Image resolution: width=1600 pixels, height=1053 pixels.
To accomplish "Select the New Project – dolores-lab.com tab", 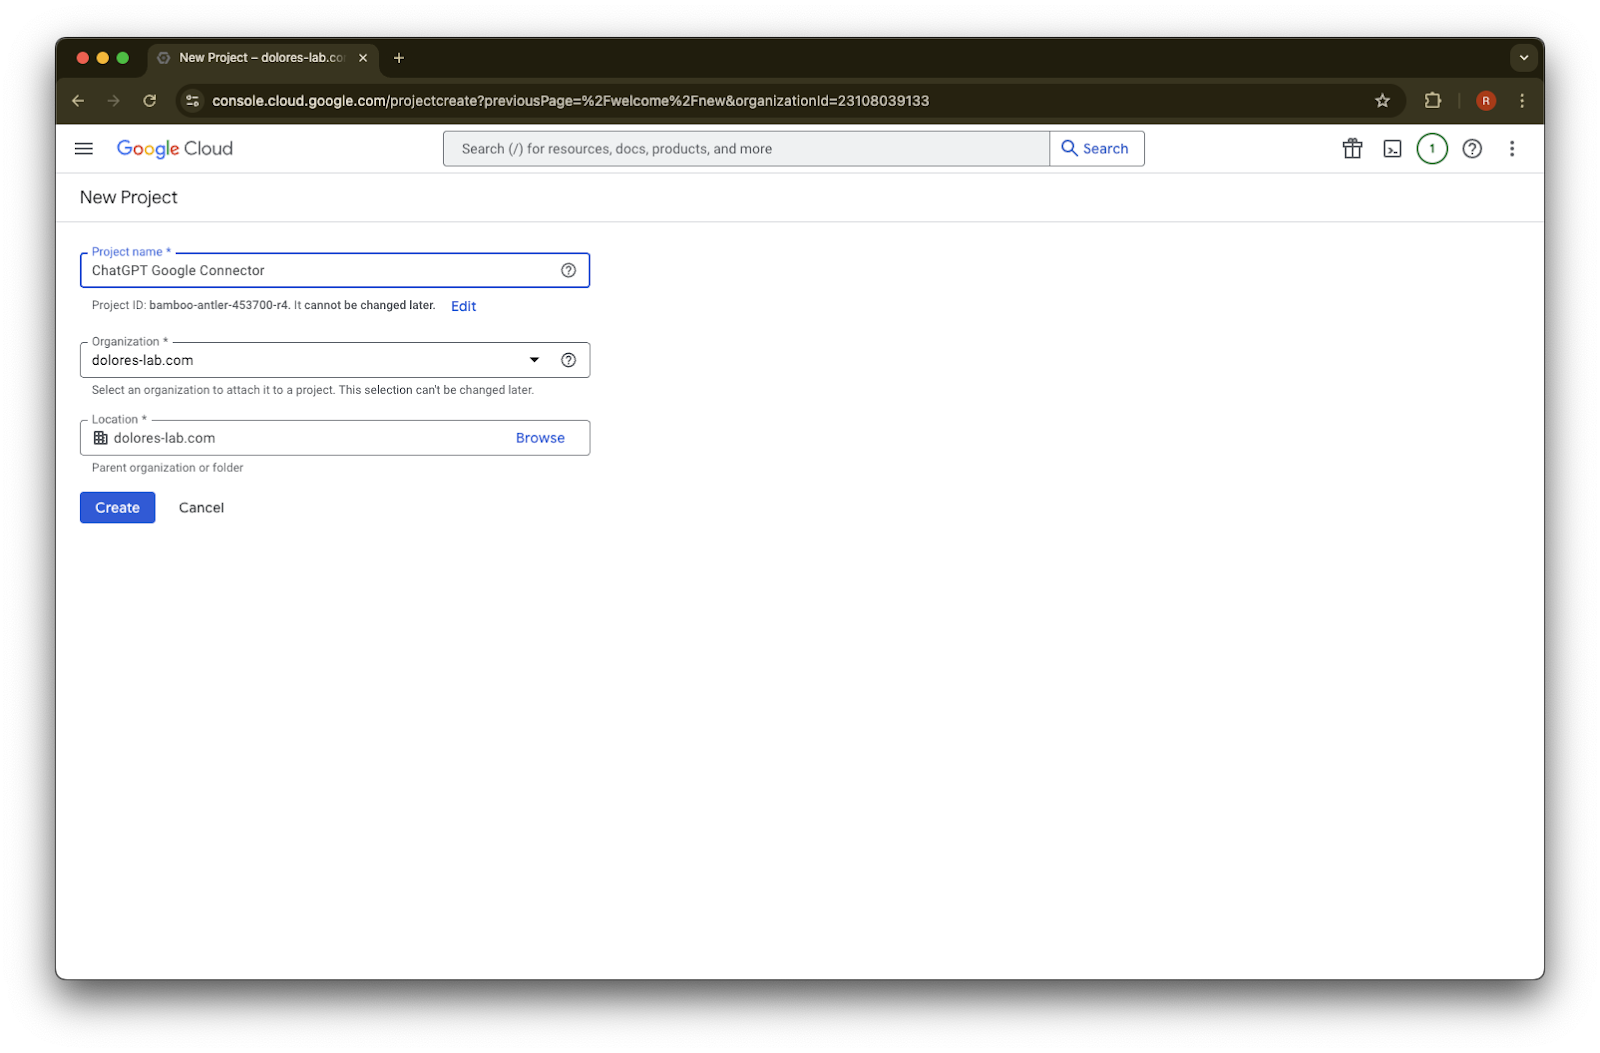I will pyautogui.click(x=264, y=58).
